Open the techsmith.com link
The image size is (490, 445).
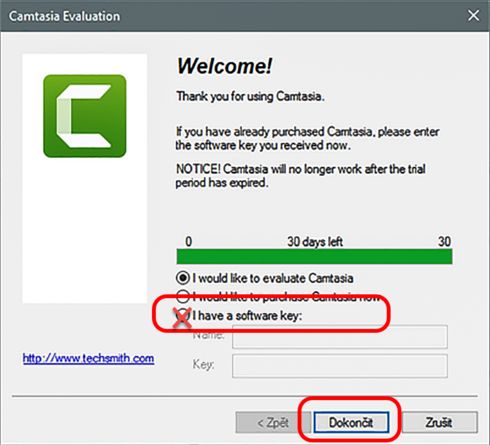(88, 358)
